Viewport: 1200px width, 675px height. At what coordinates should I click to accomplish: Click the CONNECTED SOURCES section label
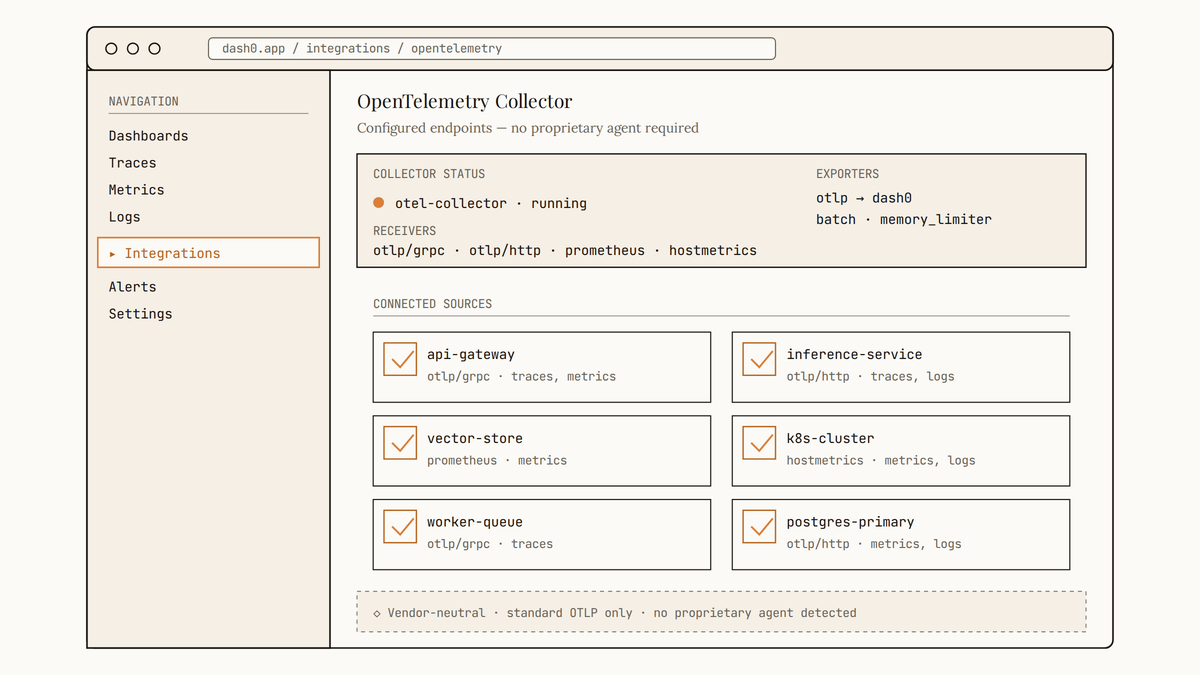click(x=433, y=304)
